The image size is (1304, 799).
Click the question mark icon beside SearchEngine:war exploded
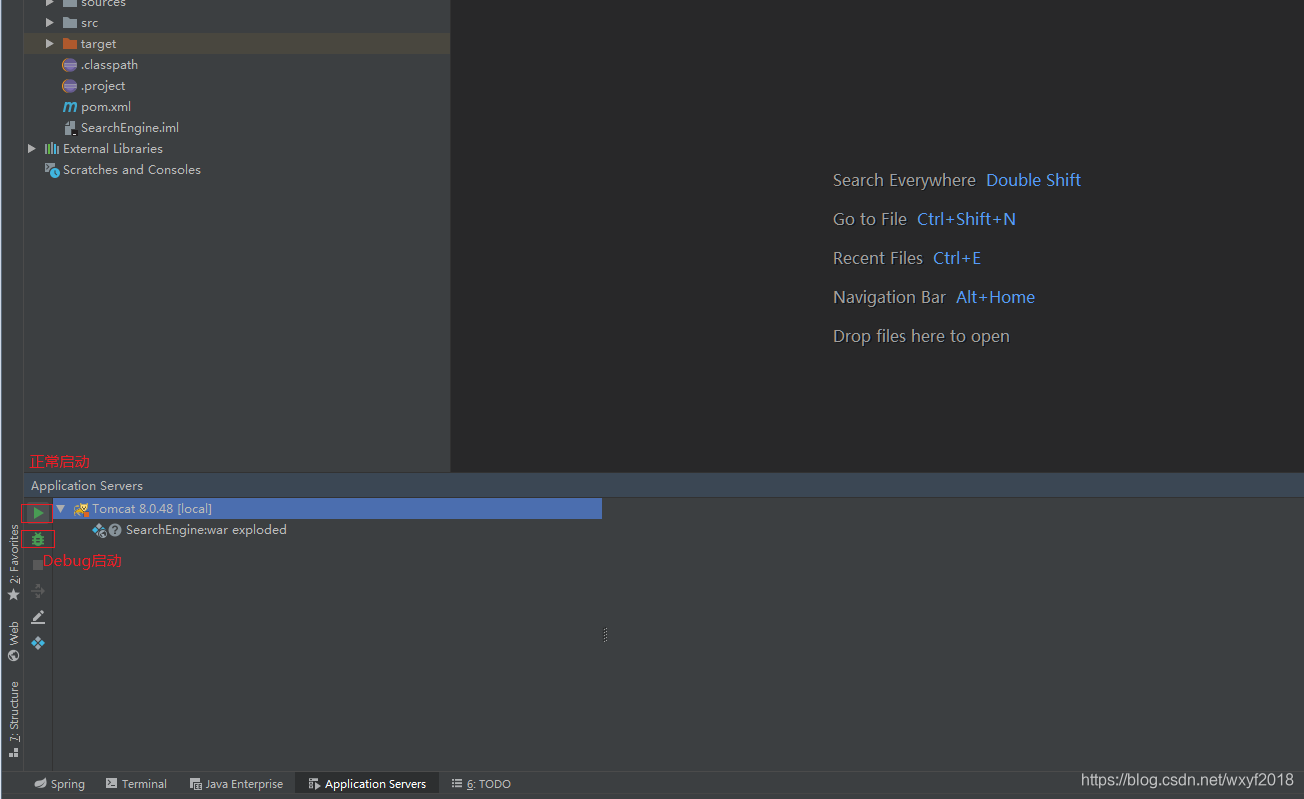tap(115, 530)
